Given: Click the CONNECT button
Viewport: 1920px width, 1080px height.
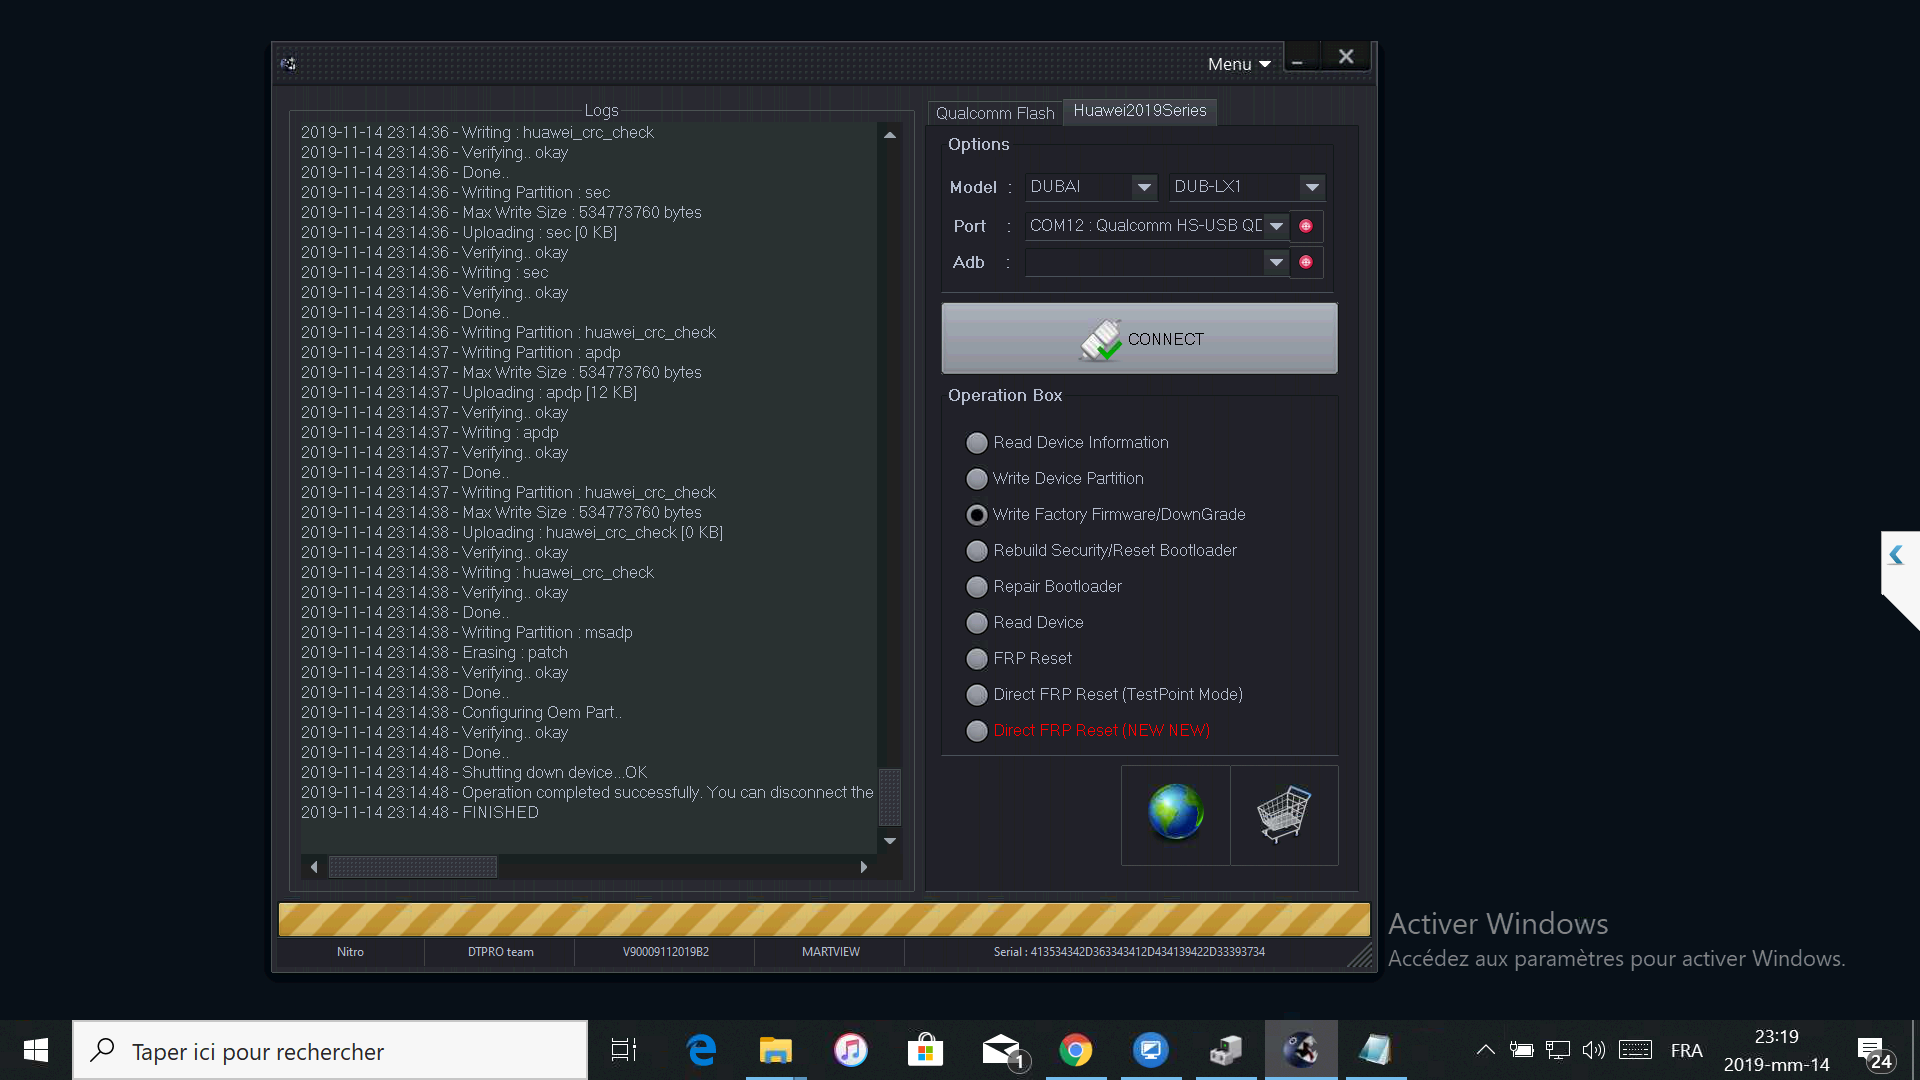Looking at the screenshot, I should (x=1139, y=339).
